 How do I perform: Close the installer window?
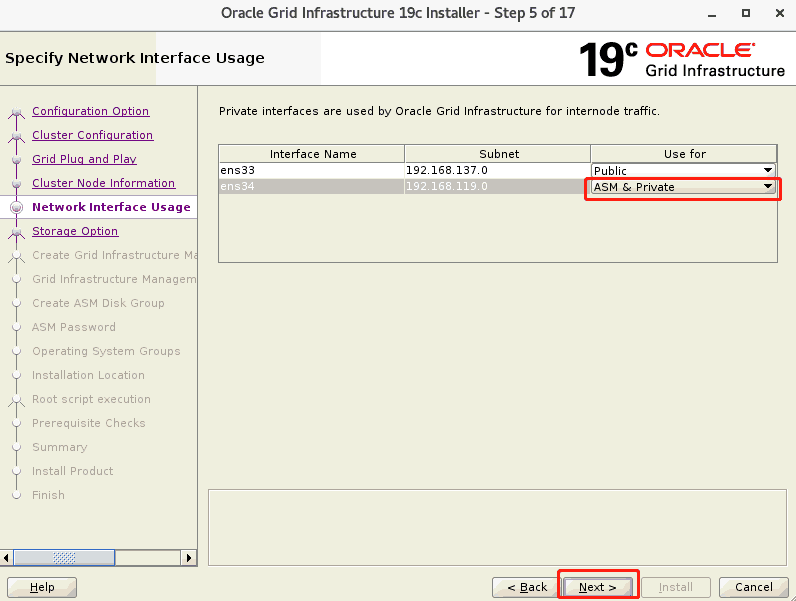coord(780,13)
